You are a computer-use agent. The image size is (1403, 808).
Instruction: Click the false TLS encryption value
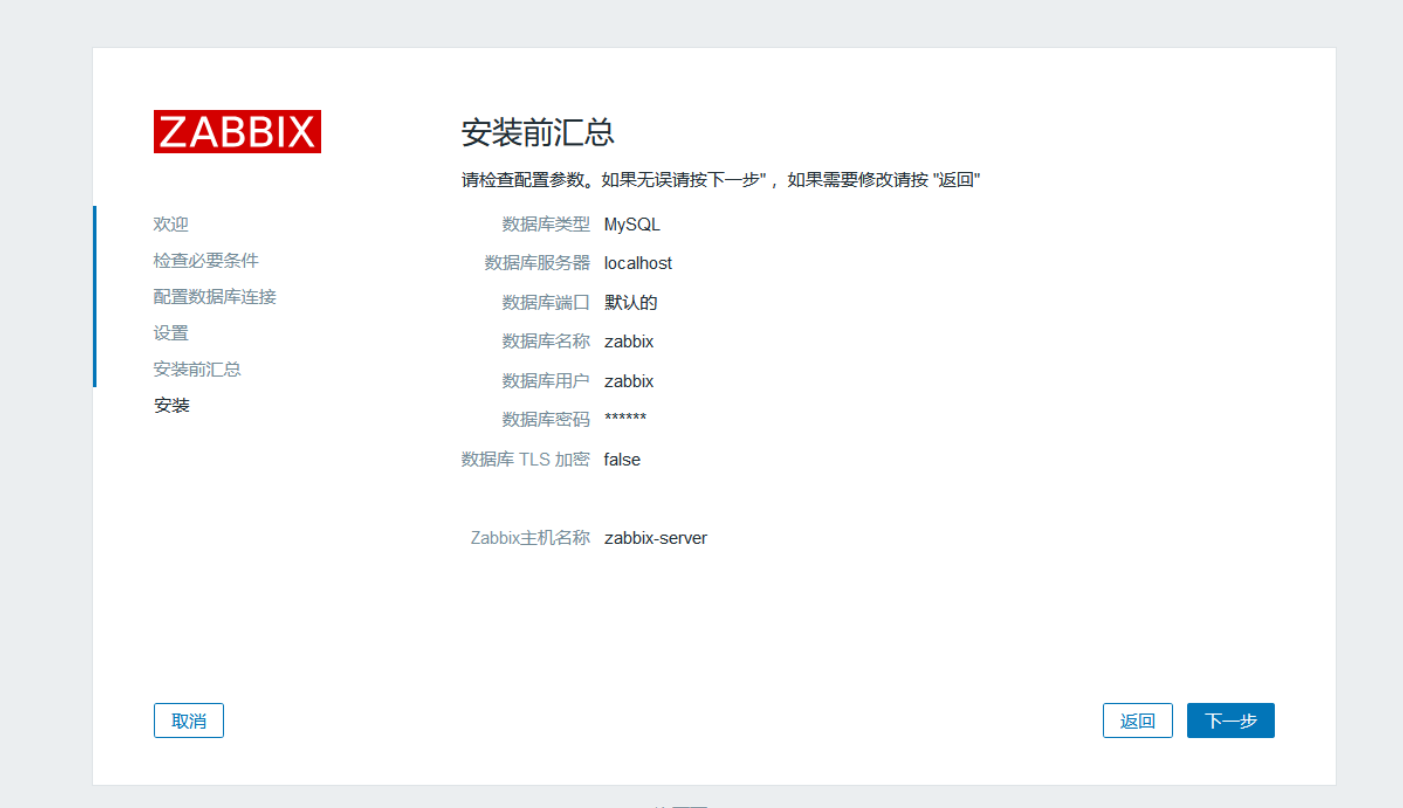coord(622,459)
